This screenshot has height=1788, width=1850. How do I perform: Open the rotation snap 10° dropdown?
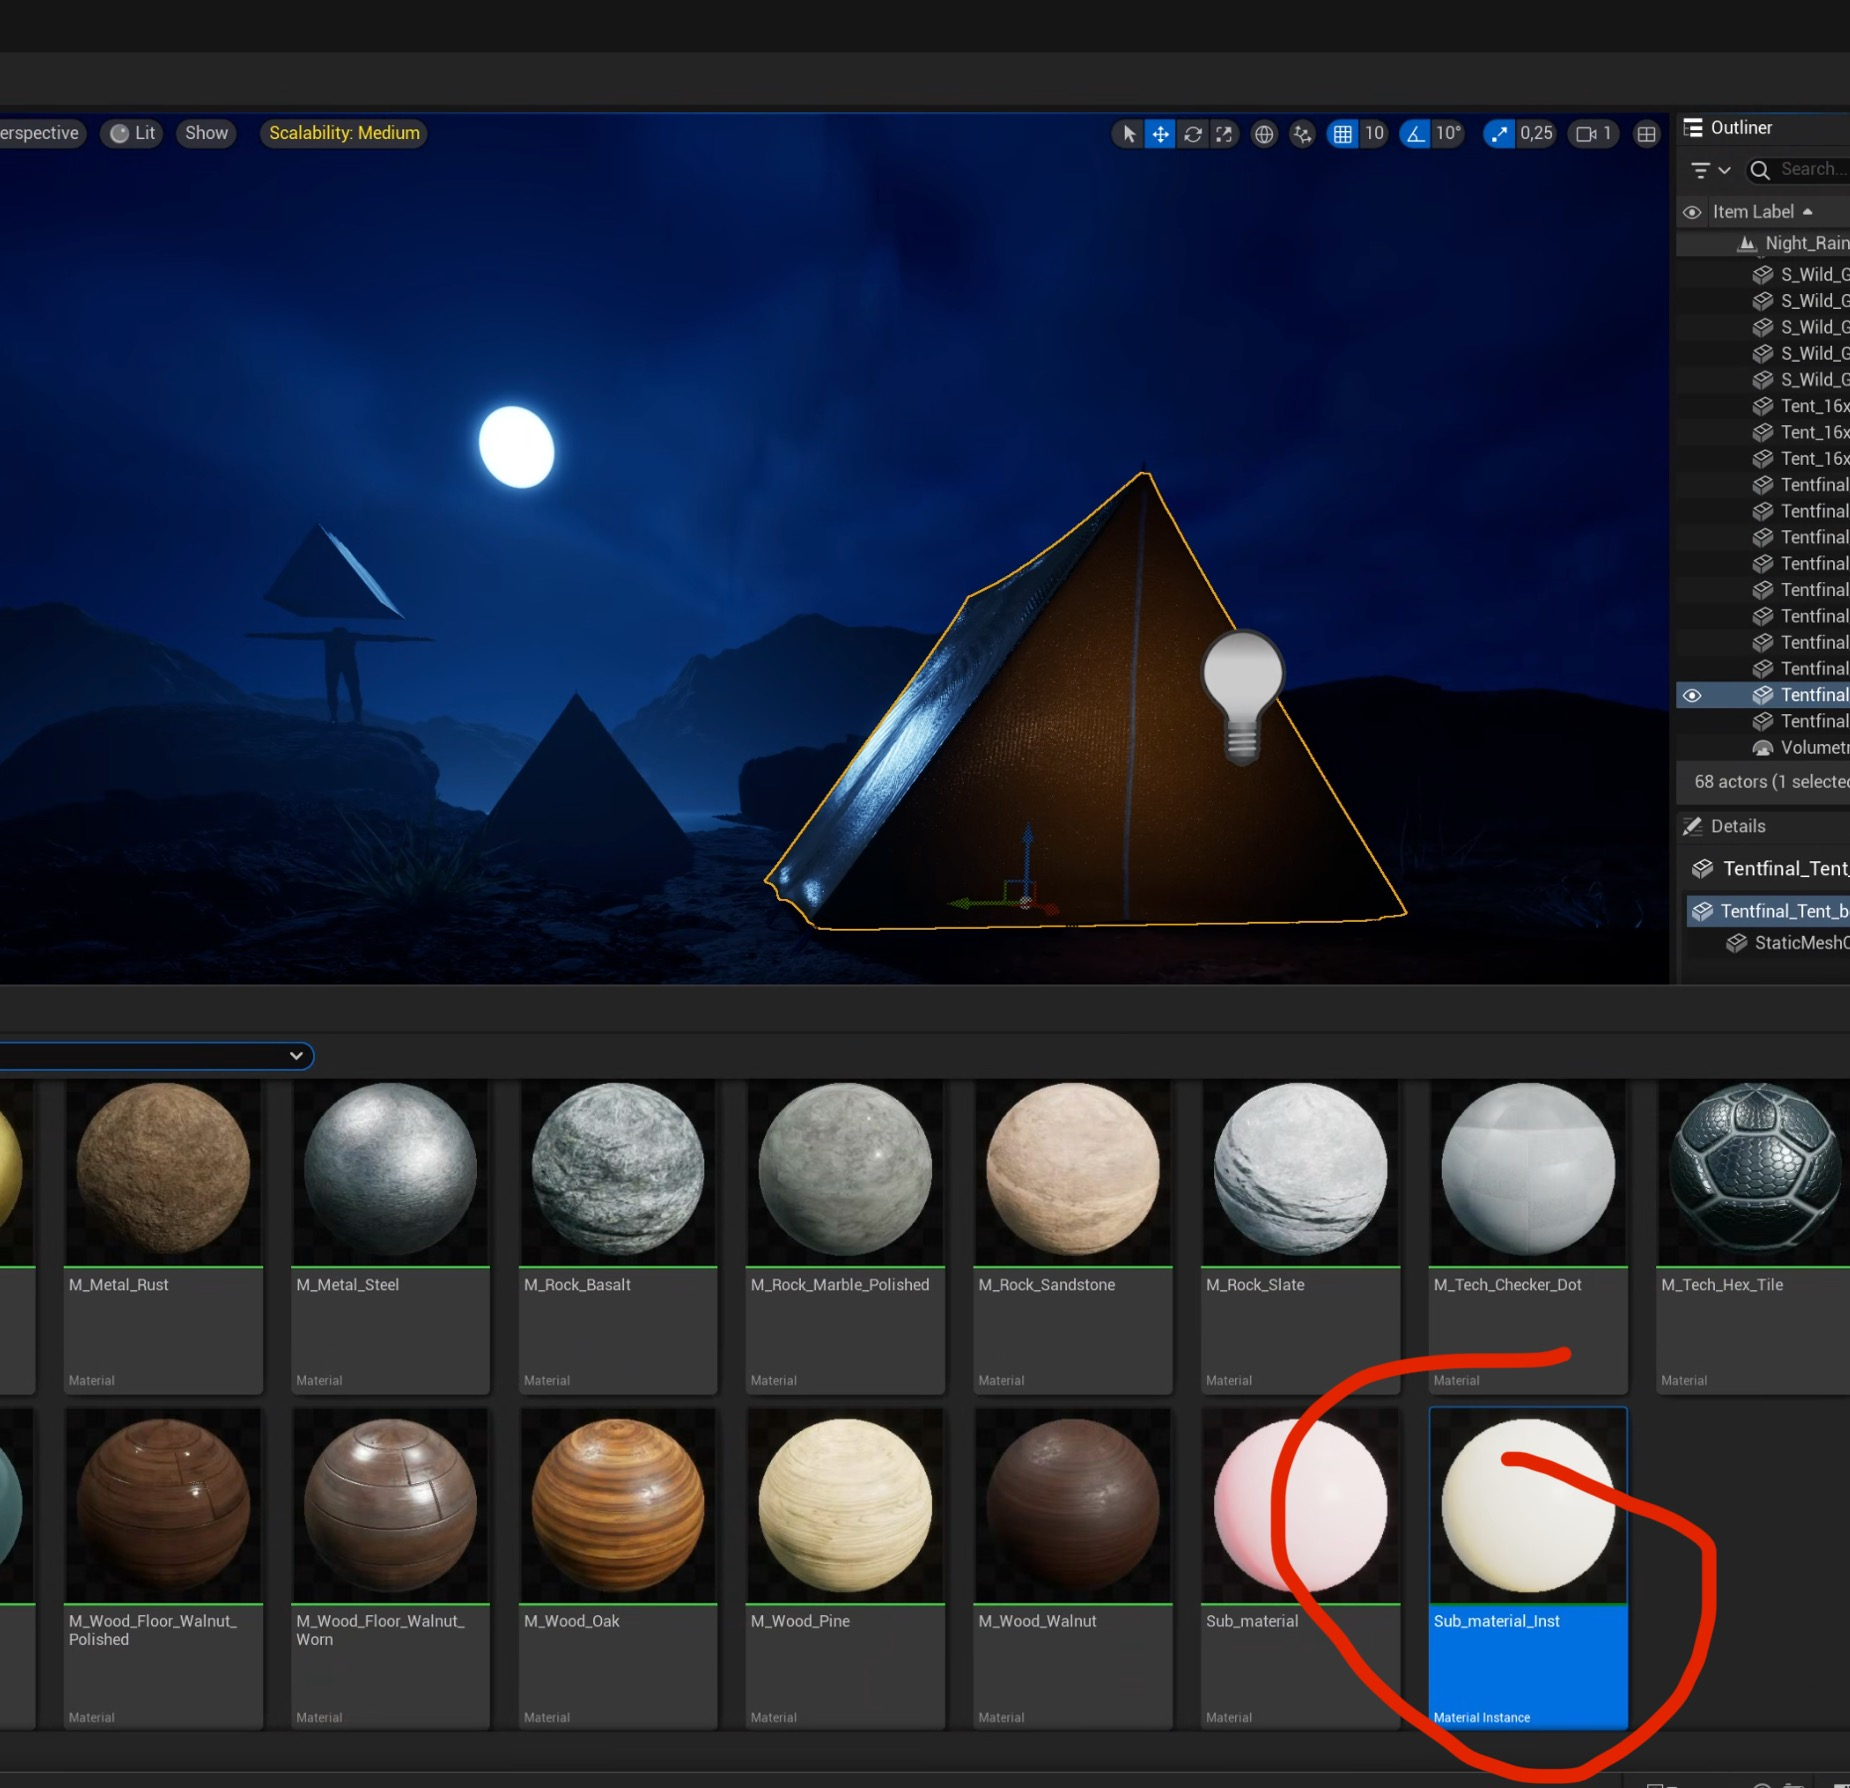pos(1448,134)
